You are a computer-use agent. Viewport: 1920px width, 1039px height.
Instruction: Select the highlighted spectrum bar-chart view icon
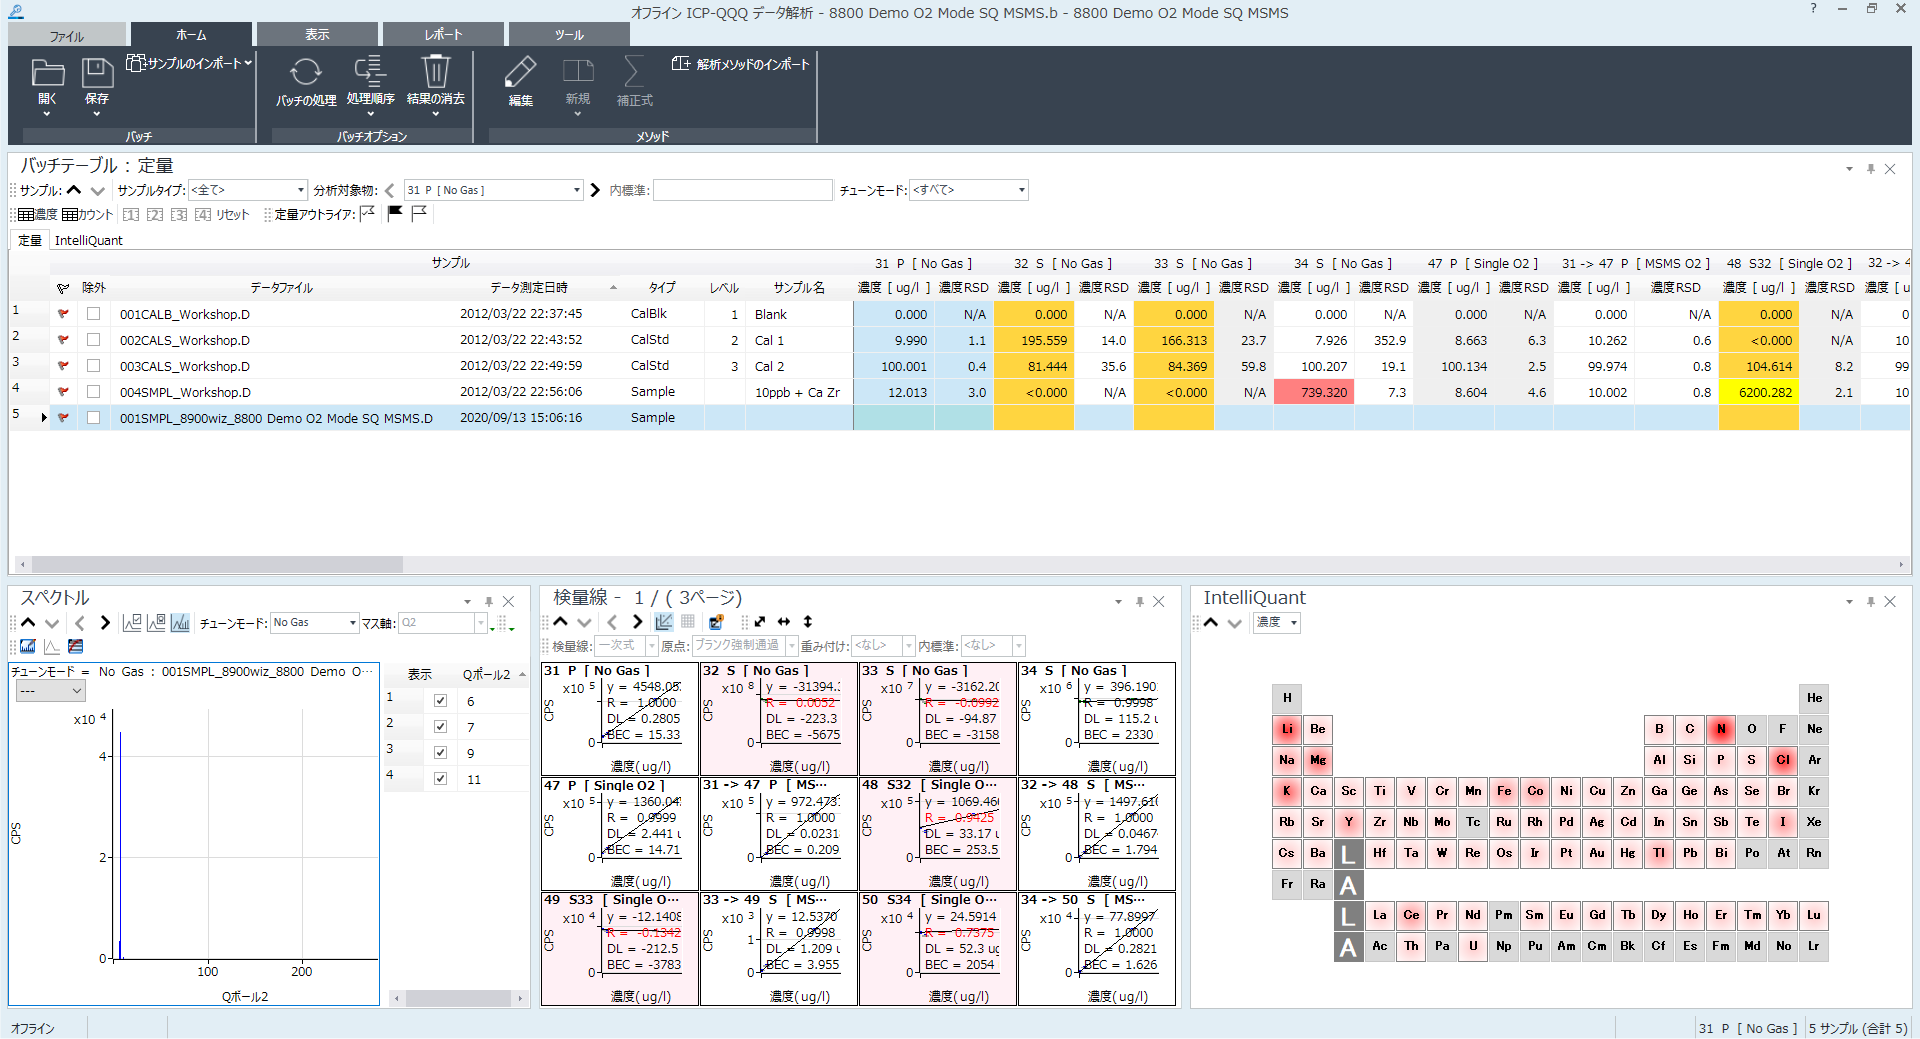pos(180,623)
